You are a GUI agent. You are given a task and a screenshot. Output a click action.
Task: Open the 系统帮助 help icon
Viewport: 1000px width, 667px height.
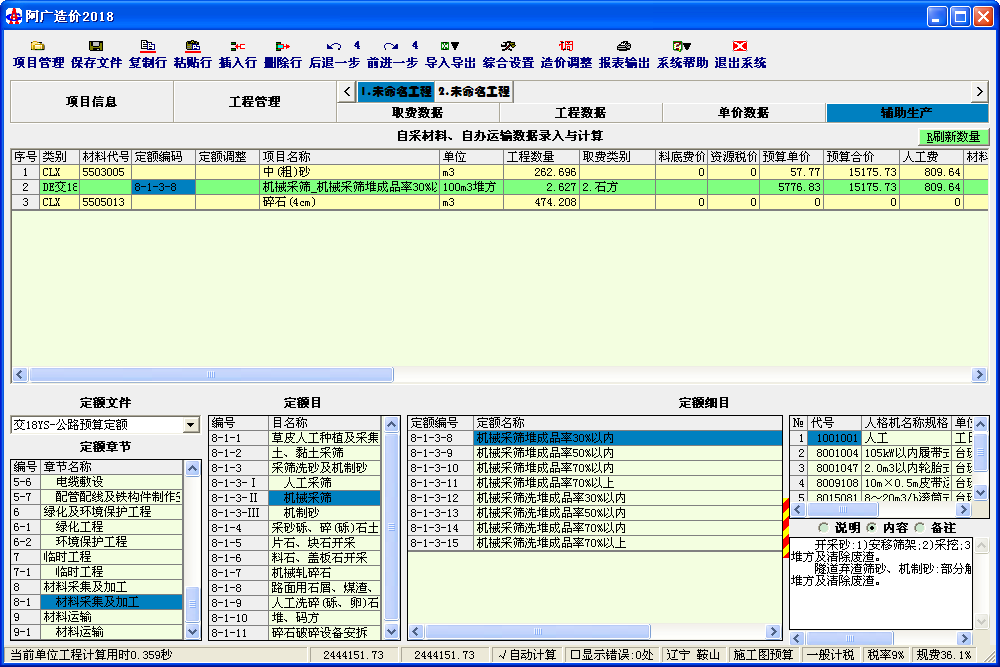tap(682, 46)
